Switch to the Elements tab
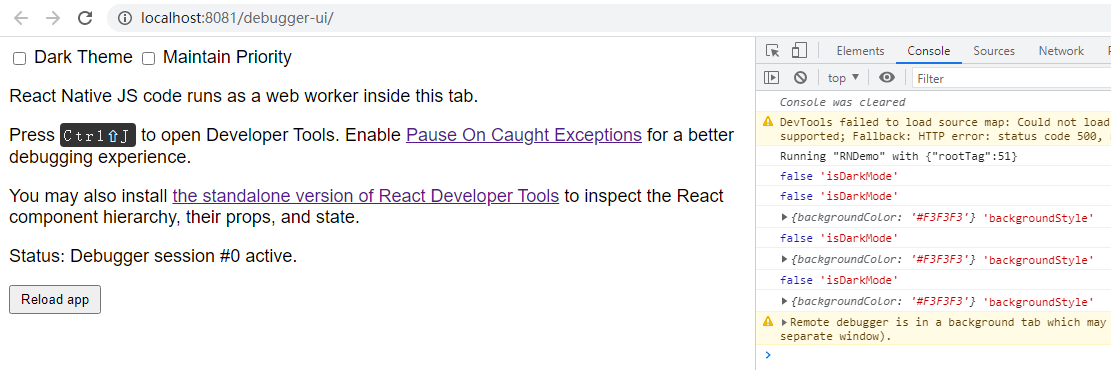The image size is (1111, 370). tap(860, 51)
